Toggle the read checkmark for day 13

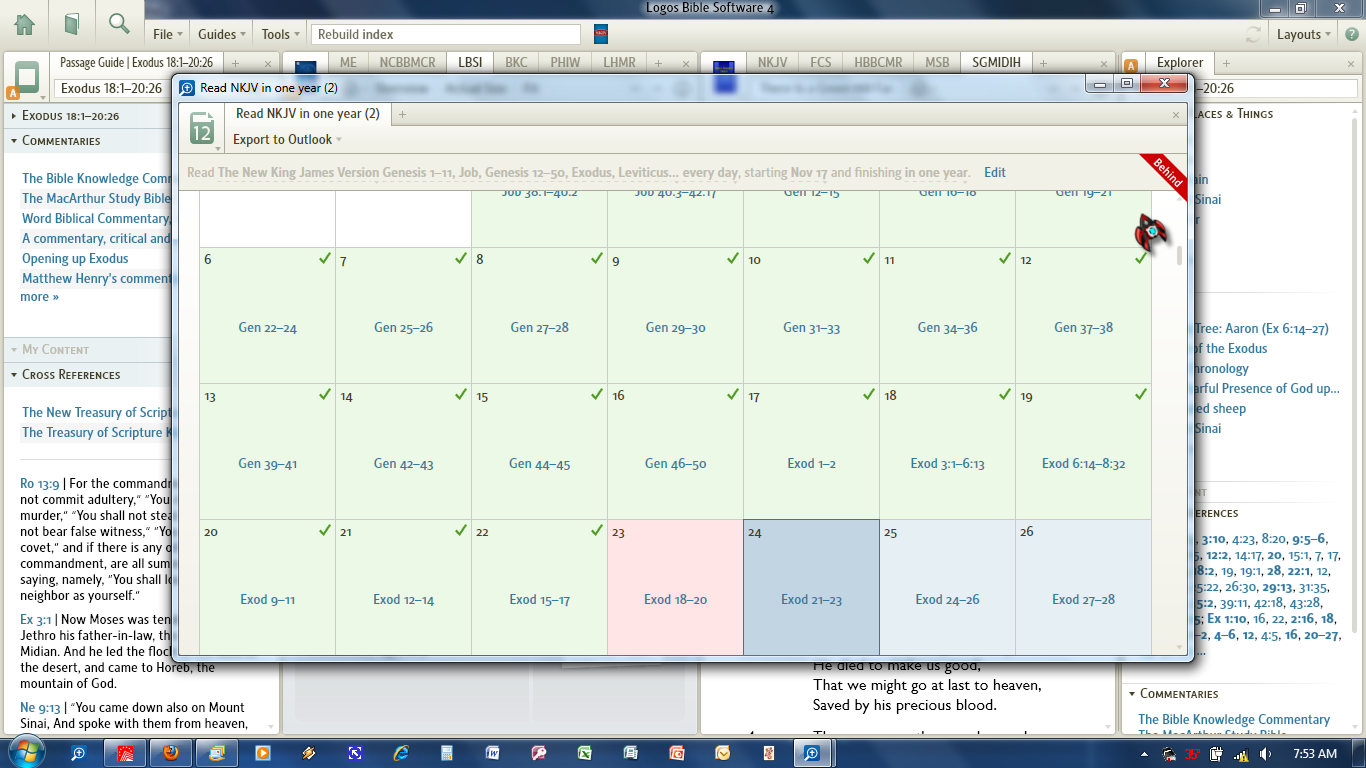coord(324,395)
